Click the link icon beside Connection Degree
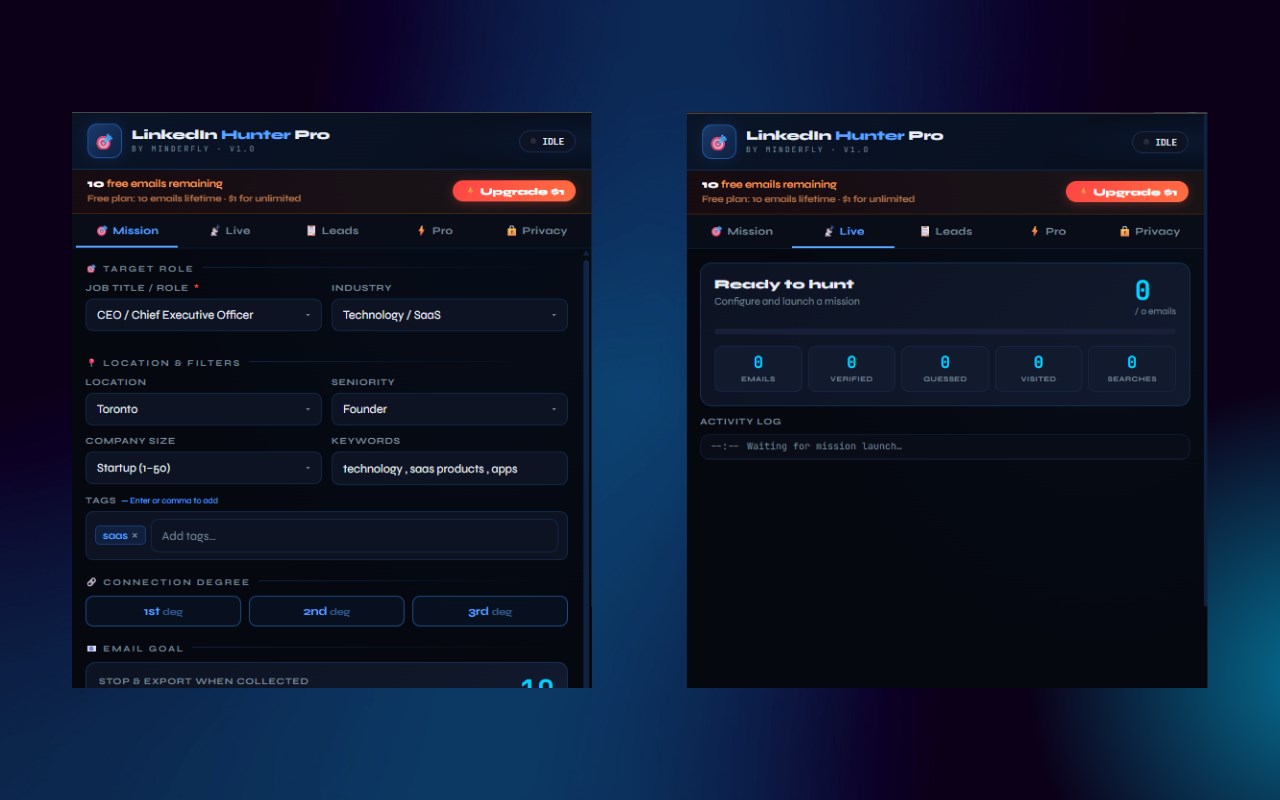The width and height of the screenshot is (1280, 800). point(91,582)
